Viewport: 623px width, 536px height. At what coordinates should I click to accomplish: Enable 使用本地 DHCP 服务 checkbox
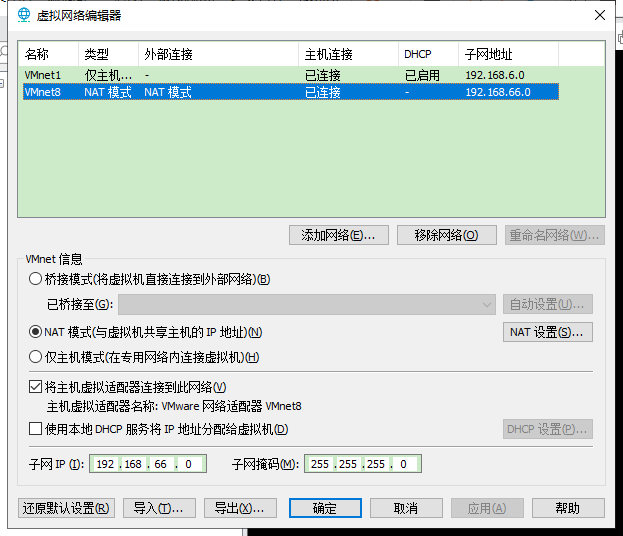pyautogui.click(x=35, y=429)
